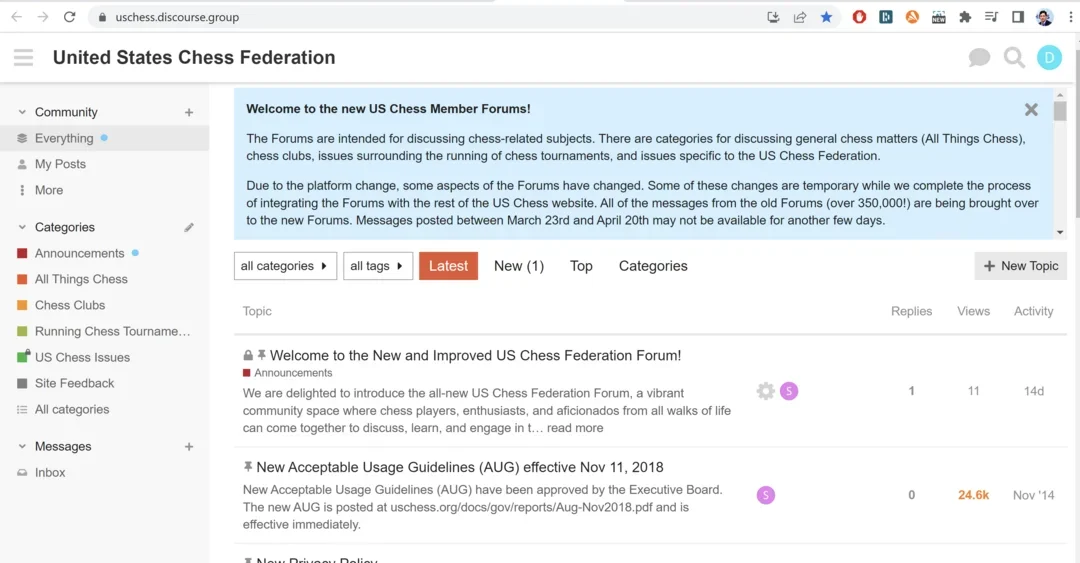The width and height of the screenshot is (1080, 563).
Task: Click the search magnifier icon
Action: tap(1014, 58)
